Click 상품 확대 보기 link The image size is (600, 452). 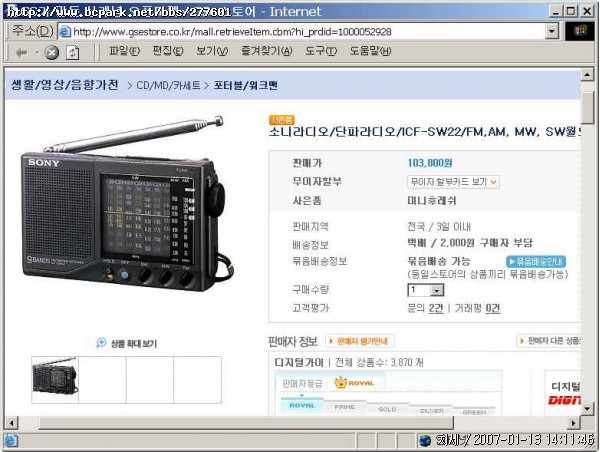(x=134, y=343)
